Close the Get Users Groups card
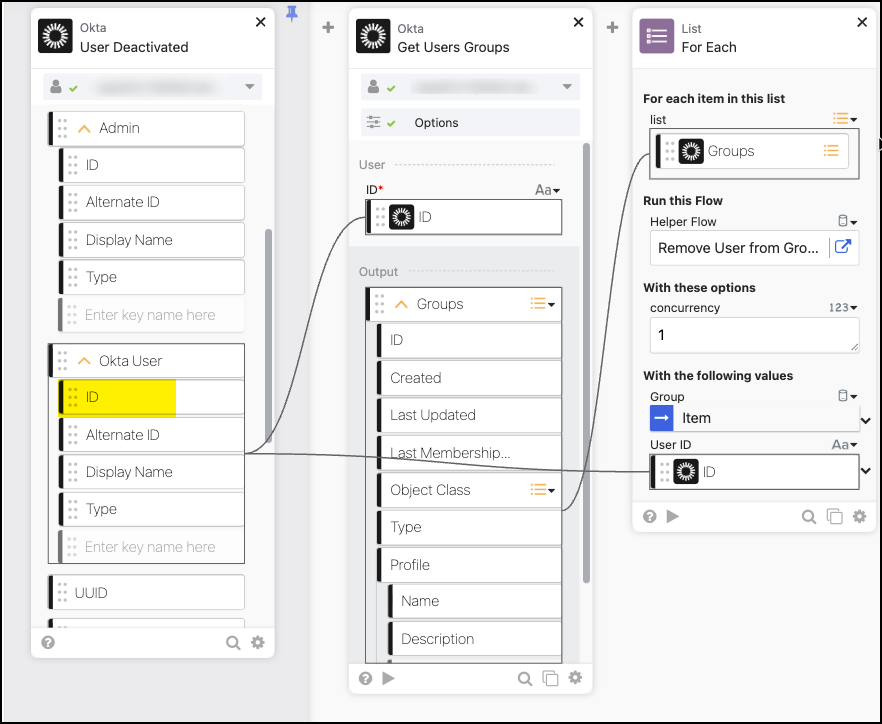 (x=578, y=22)
